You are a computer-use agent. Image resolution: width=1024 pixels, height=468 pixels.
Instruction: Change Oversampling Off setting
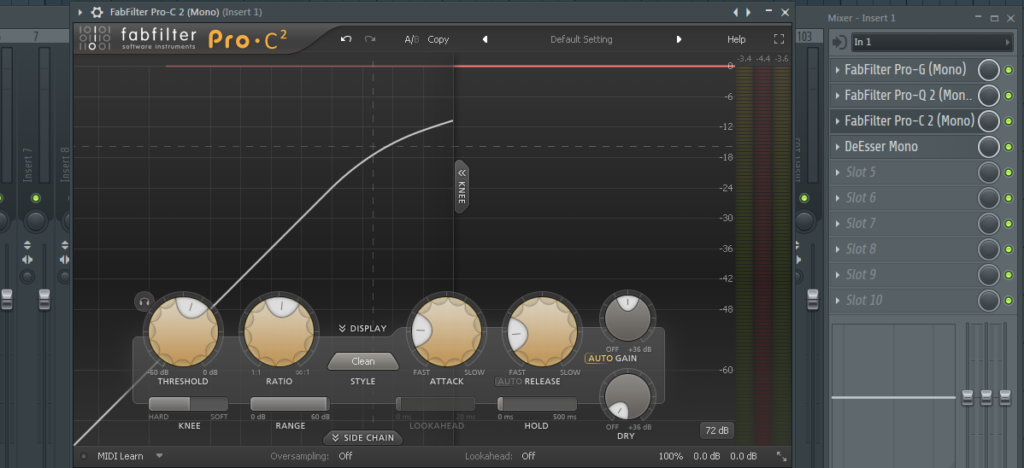click(345, 456)
